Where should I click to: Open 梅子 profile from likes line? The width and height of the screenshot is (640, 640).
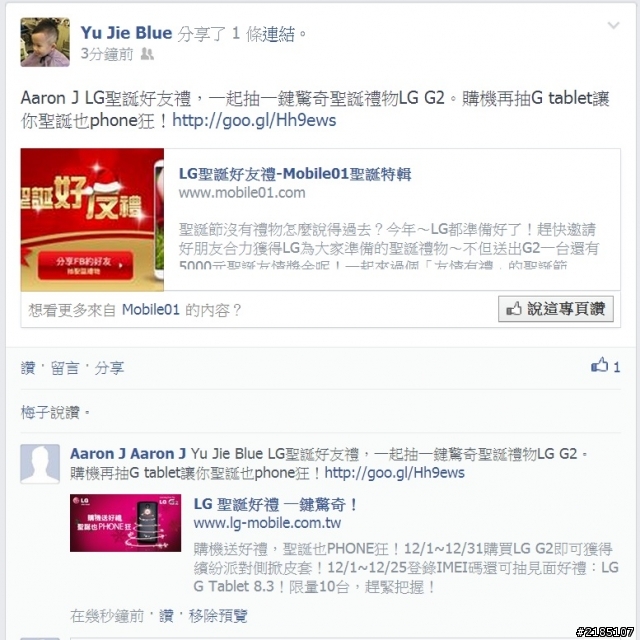coord(35,413)
